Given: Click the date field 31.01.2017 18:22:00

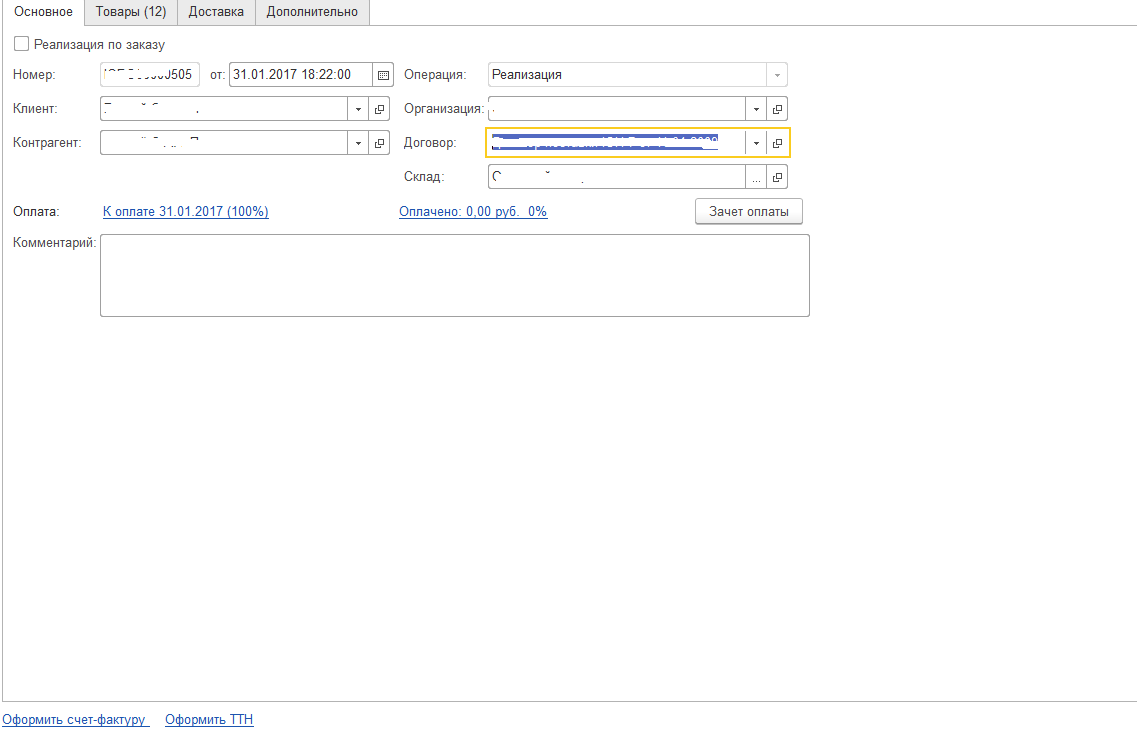Looking at the screenshot, I should (301, 75).
